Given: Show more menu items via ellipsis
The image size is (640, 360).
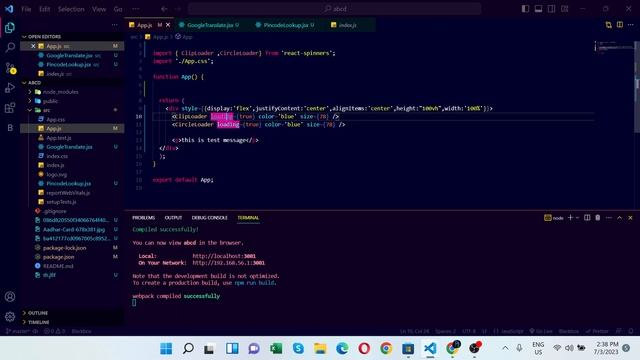Looking at the screenshot, I should tap(136, 9).
